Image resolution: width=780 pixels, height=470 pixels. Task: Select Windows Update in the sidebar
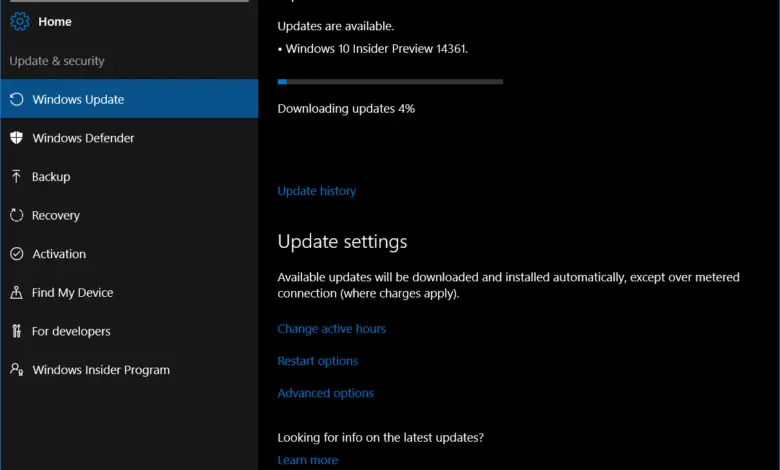(129, 99)
